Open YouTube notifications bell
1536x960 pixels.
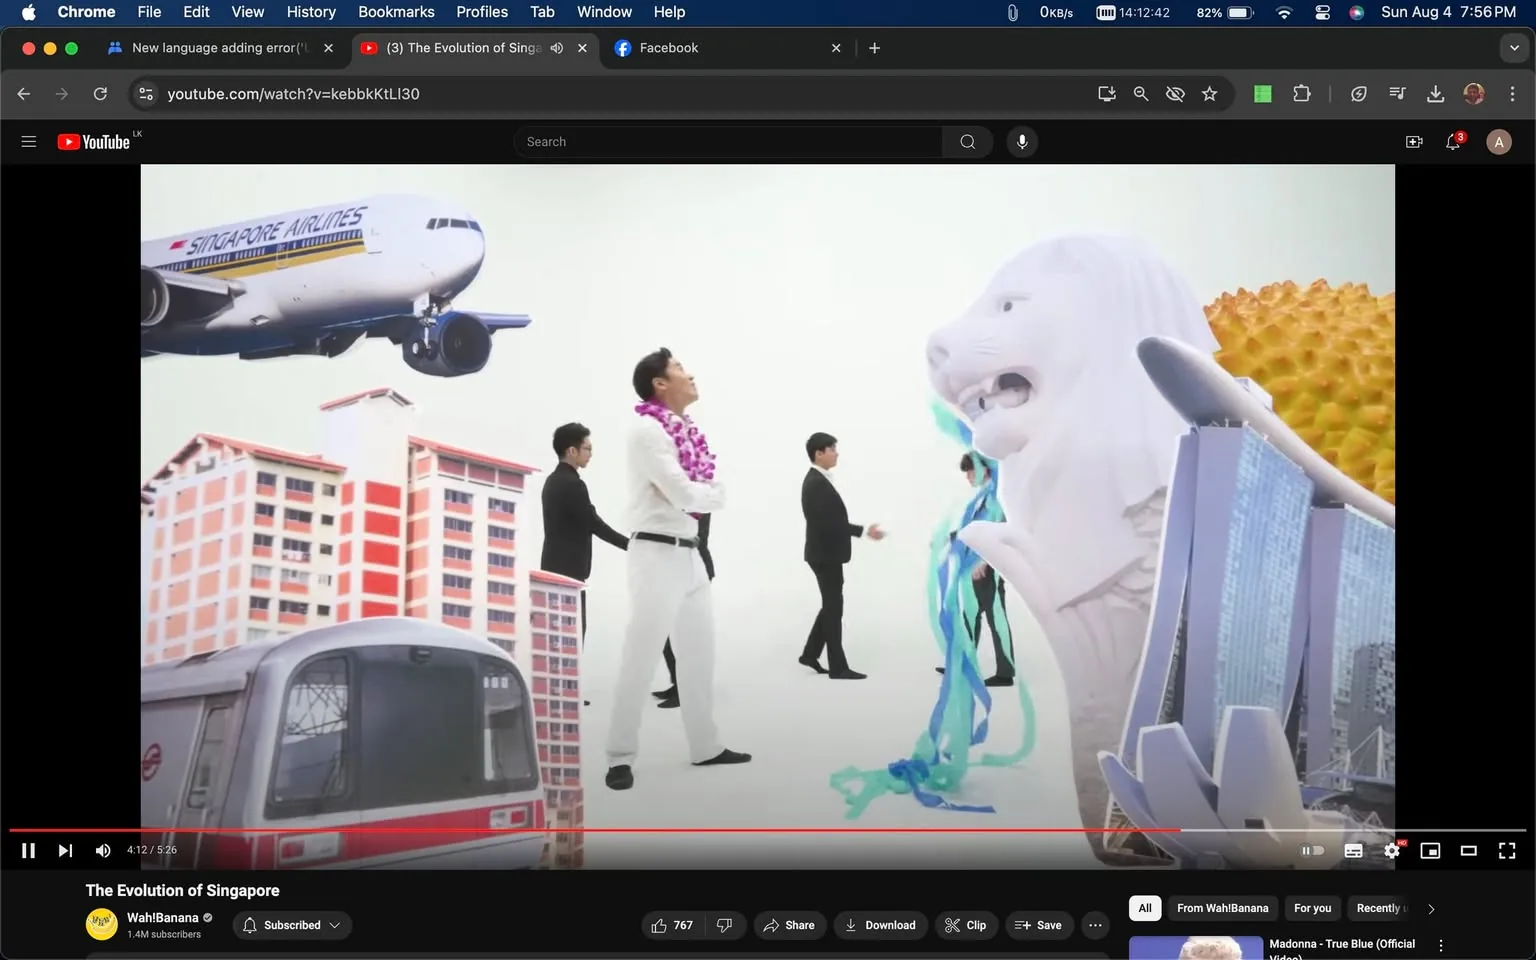pos(1452,141)
